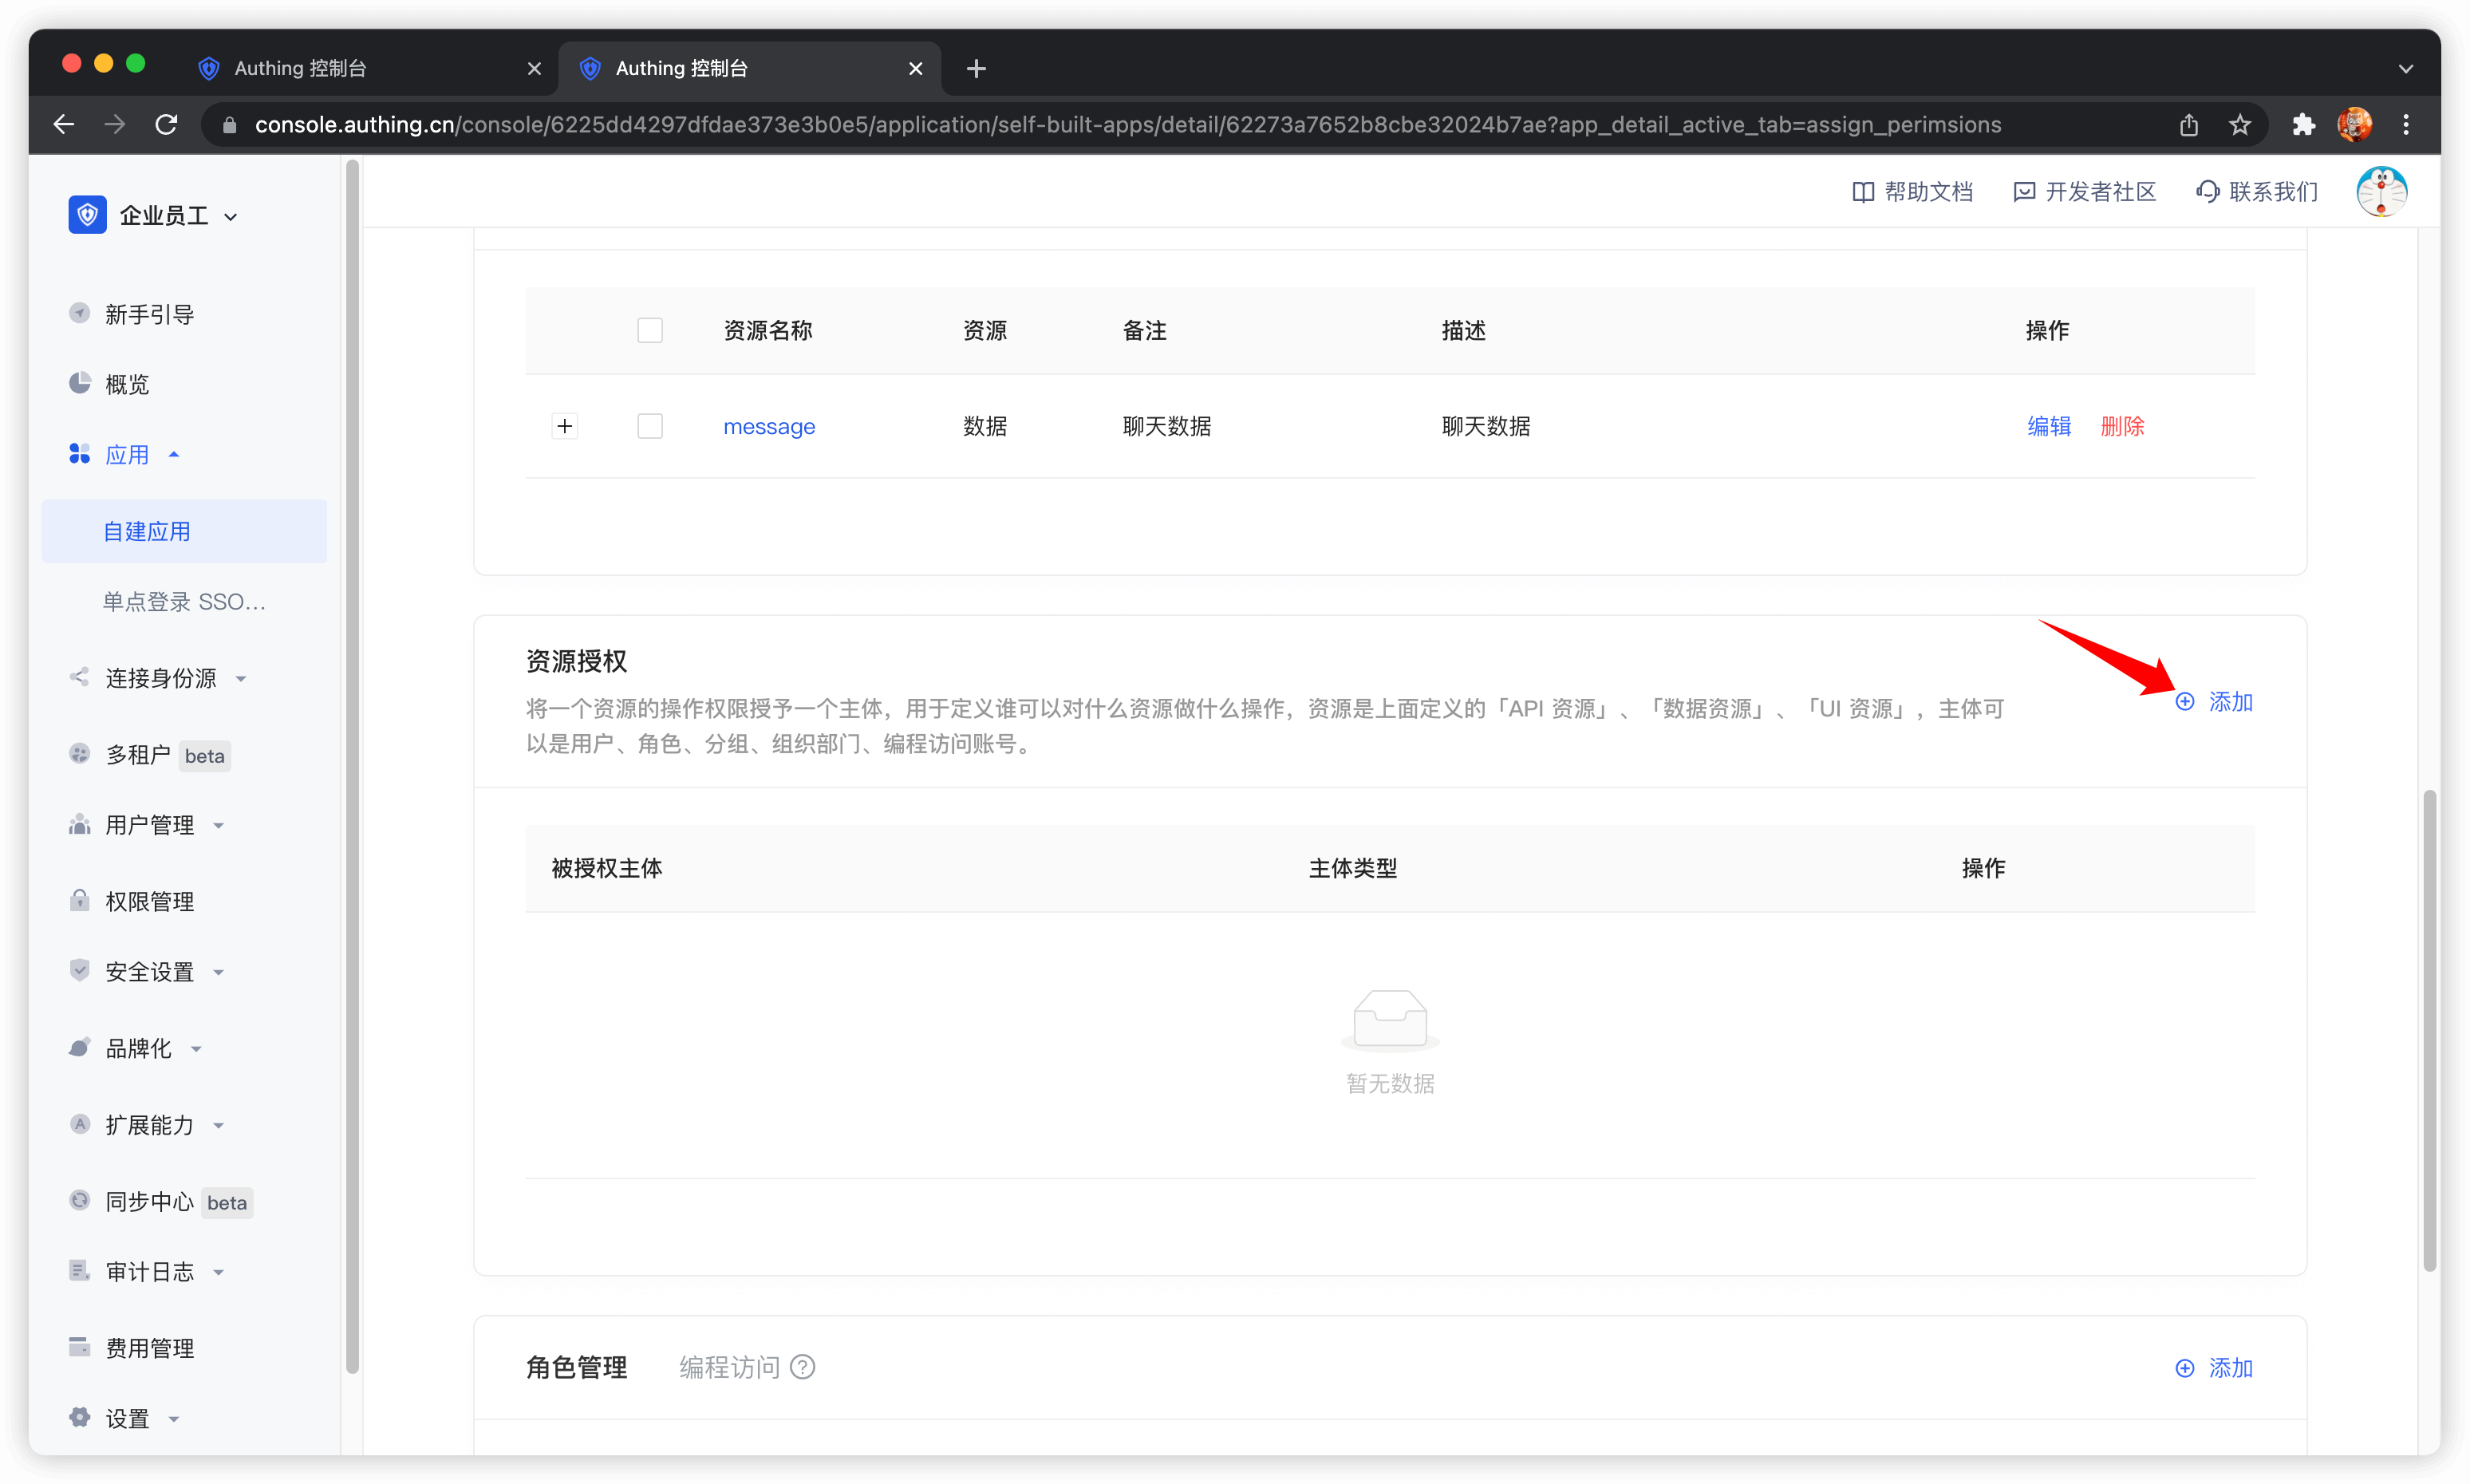Expand the message resource row with plus button
This screenshot has height=1484, width=2470.
[565, 426]
